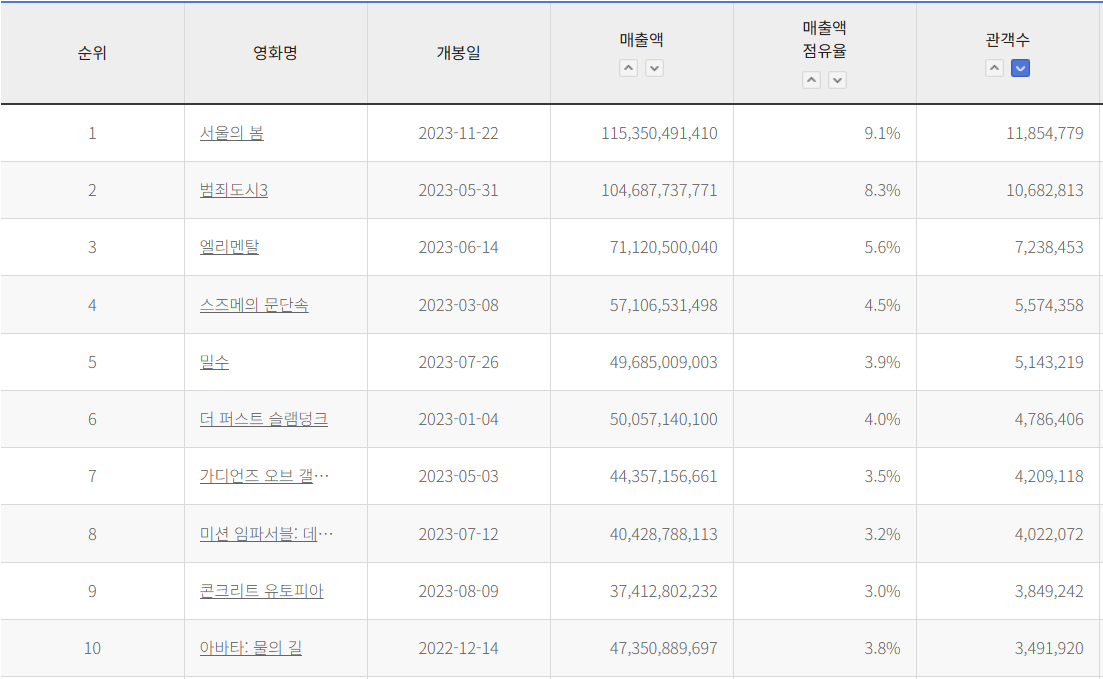
Task: Click the 엘리멘탈 movie title
Action: (229, 247)
